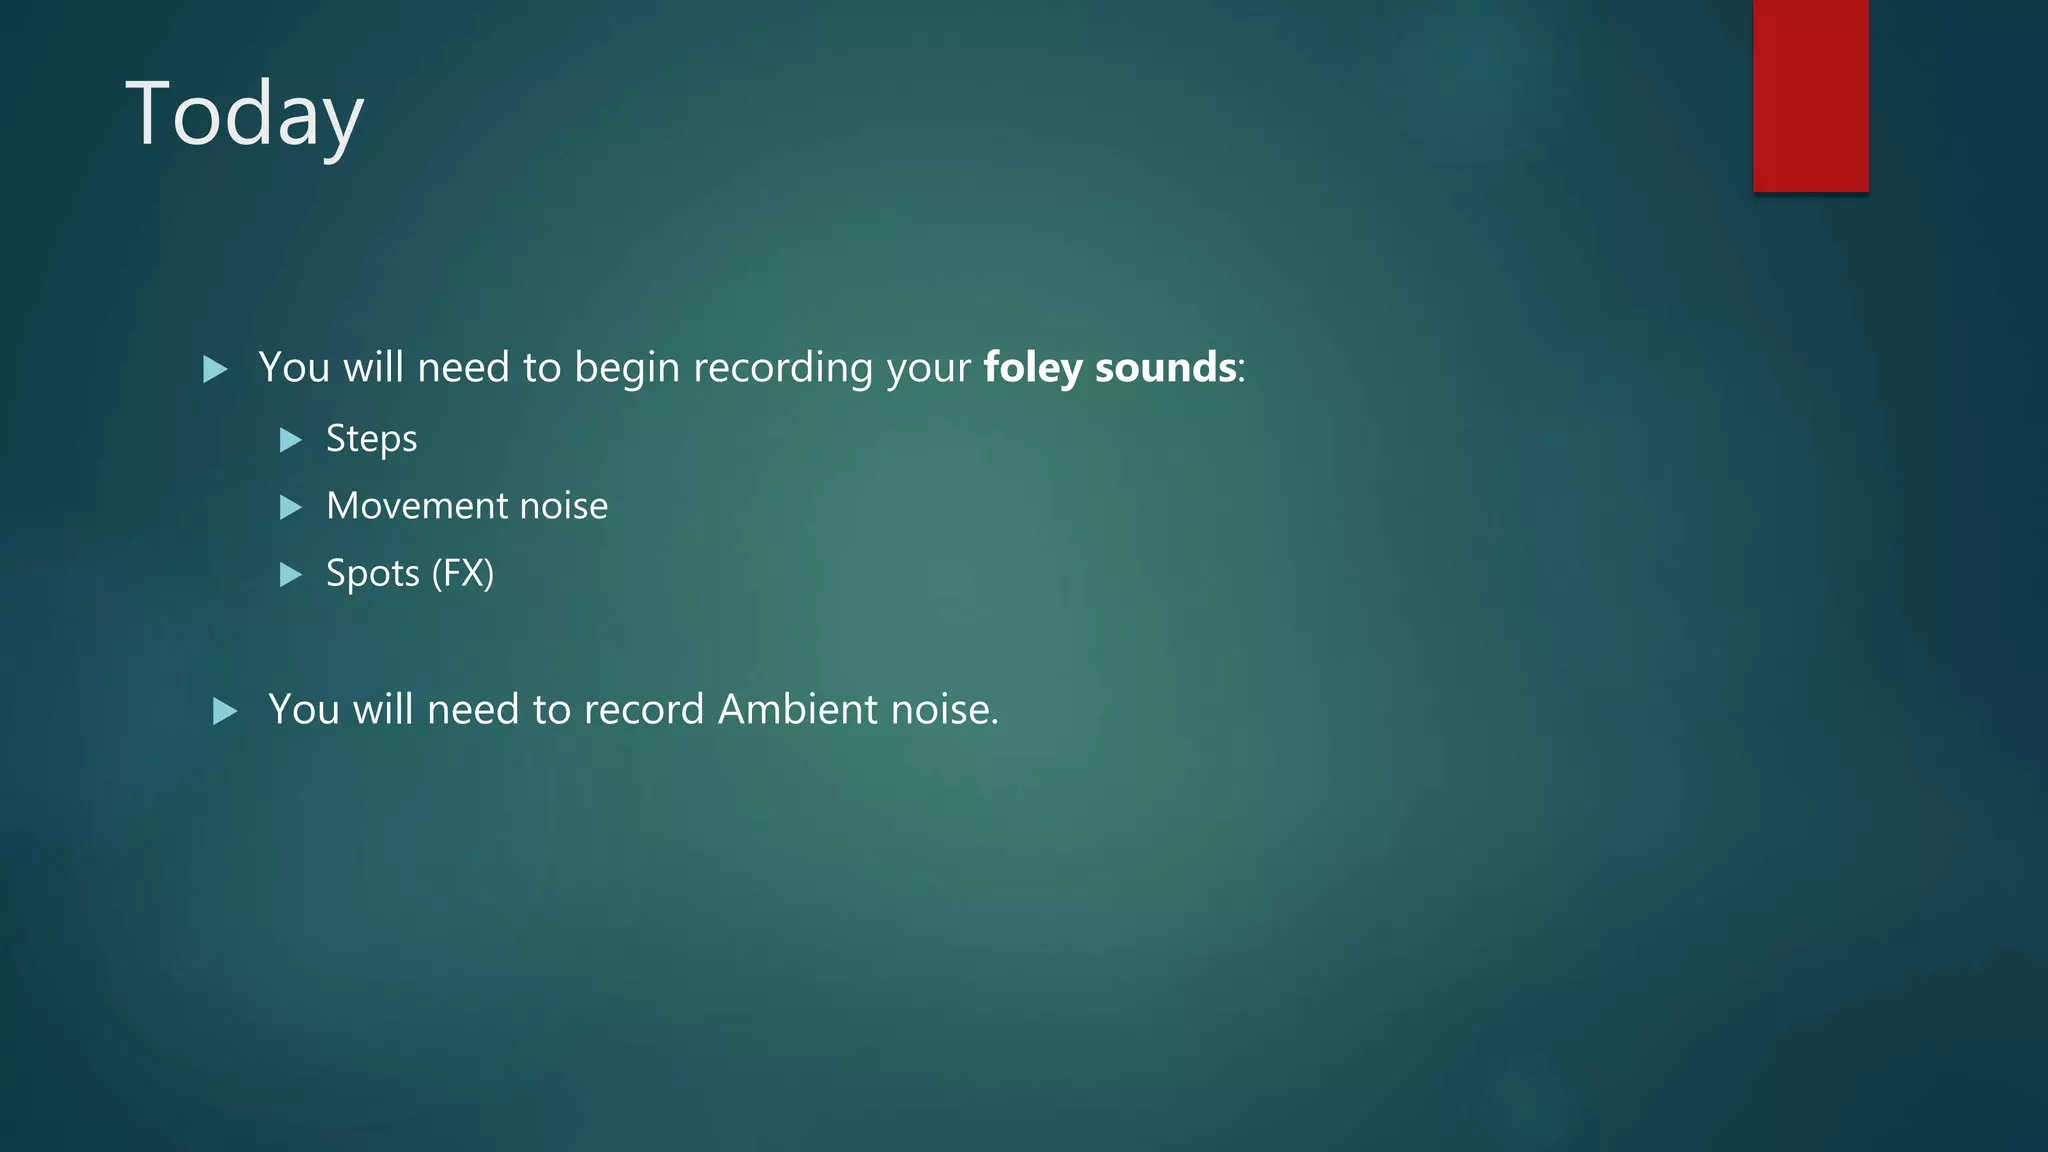Click the 'Spots (FX)' text
This screenshot has height=1152, width=2048.
point(410,574)
